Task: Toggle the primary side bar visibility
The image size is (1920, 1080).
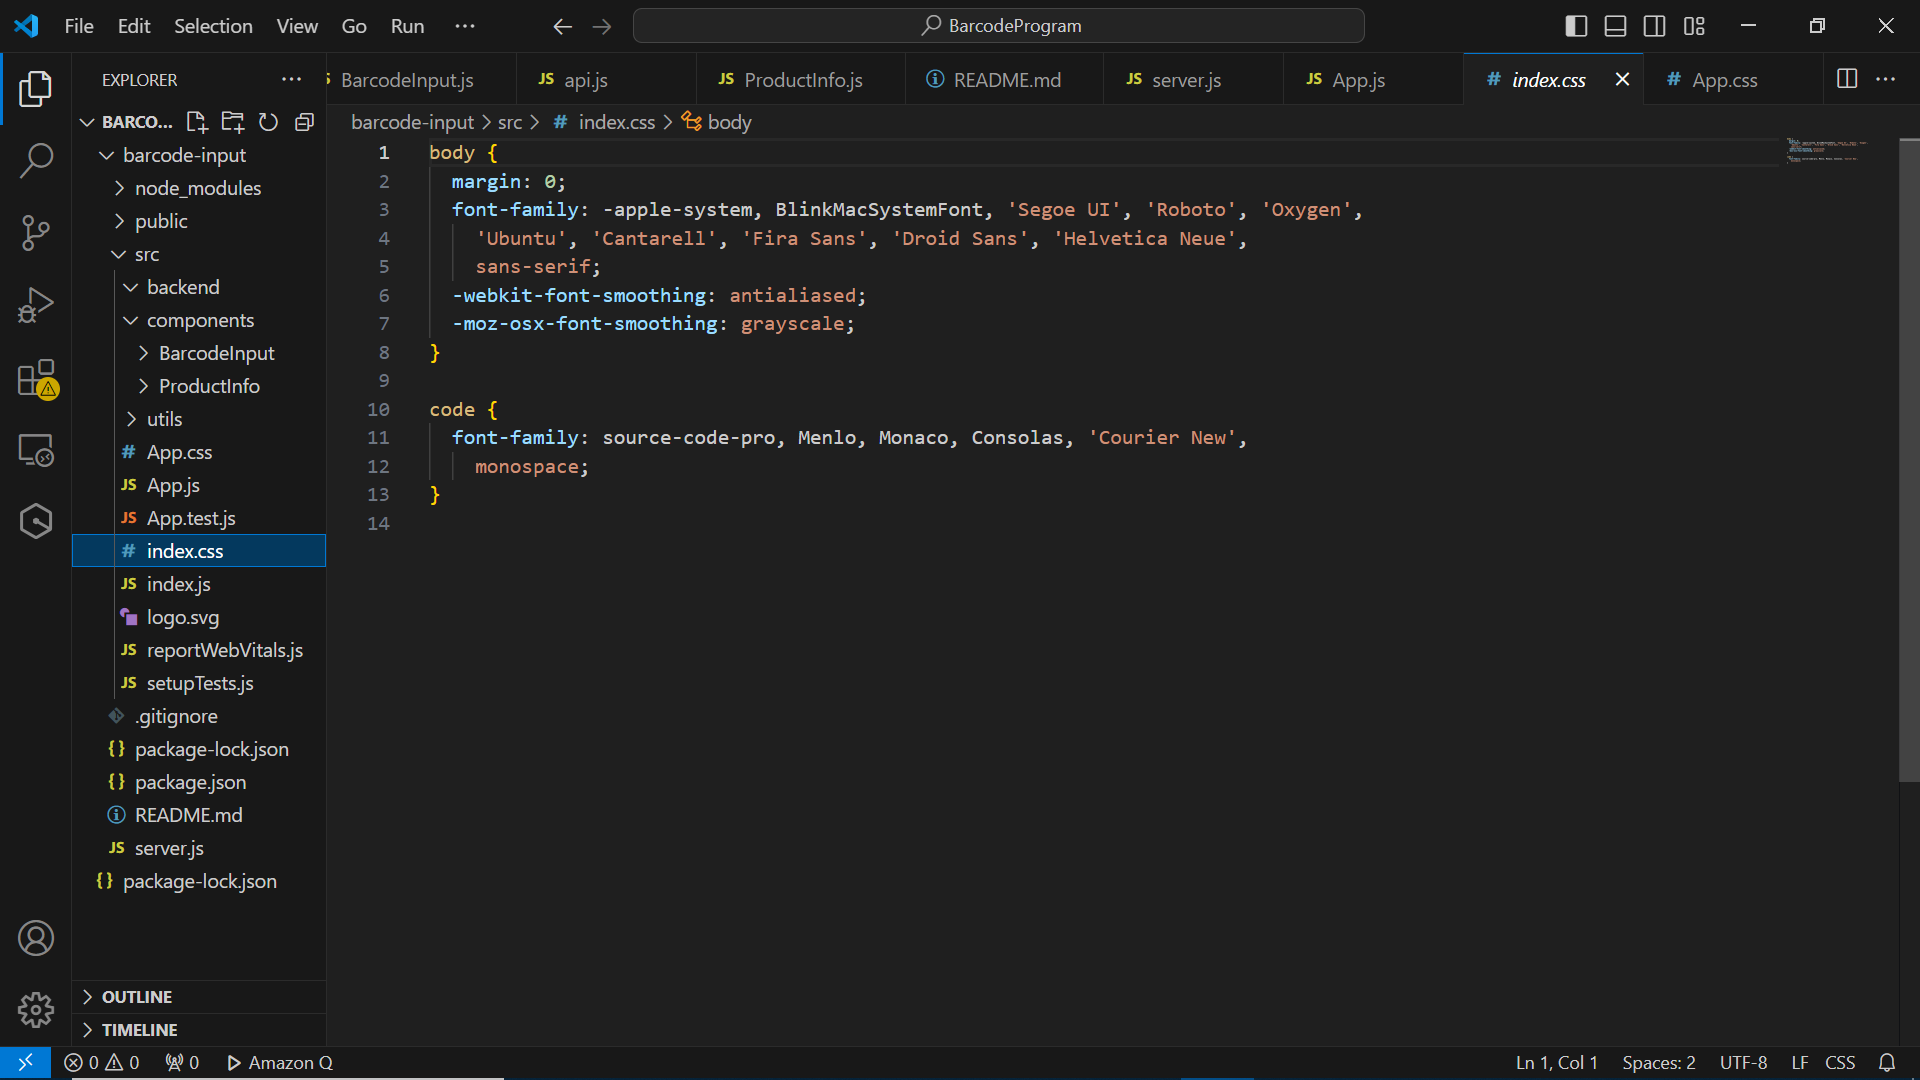Action: pos(1576,26)
